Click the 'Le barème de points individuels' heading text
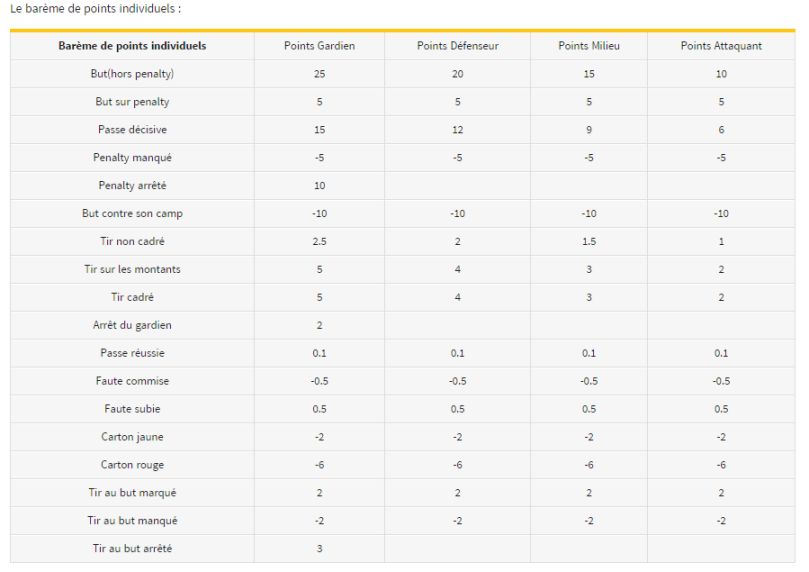 click(95, 9)
